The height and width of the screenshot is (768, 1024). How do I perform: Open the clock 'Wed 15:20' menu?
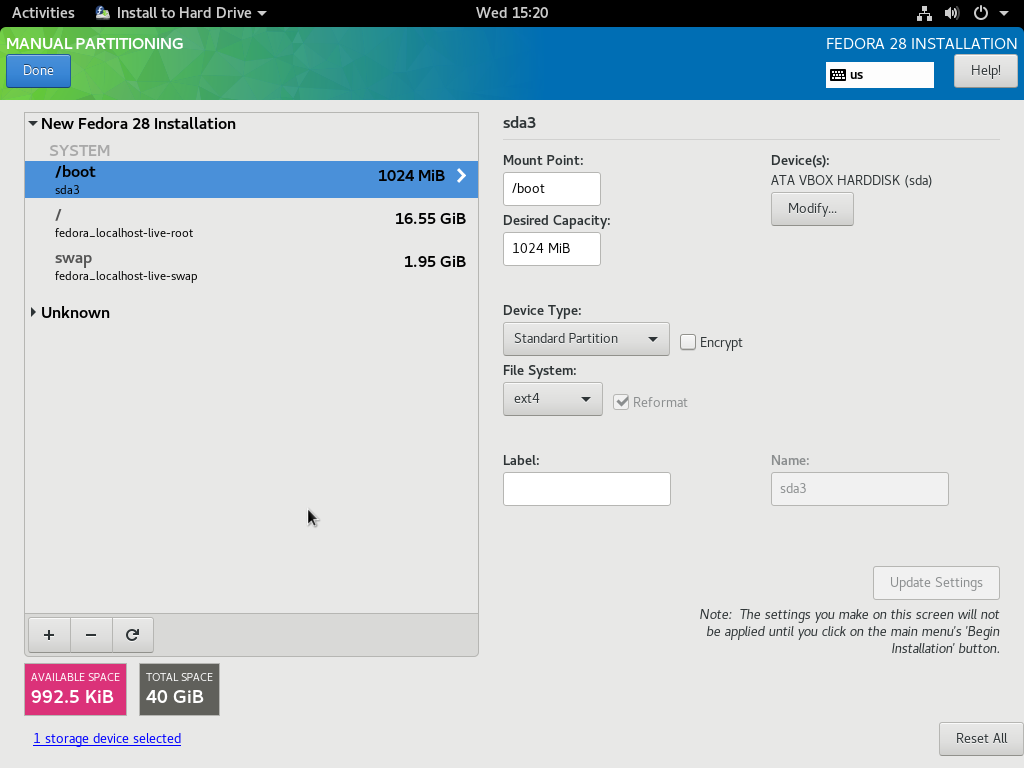point(512,13)
